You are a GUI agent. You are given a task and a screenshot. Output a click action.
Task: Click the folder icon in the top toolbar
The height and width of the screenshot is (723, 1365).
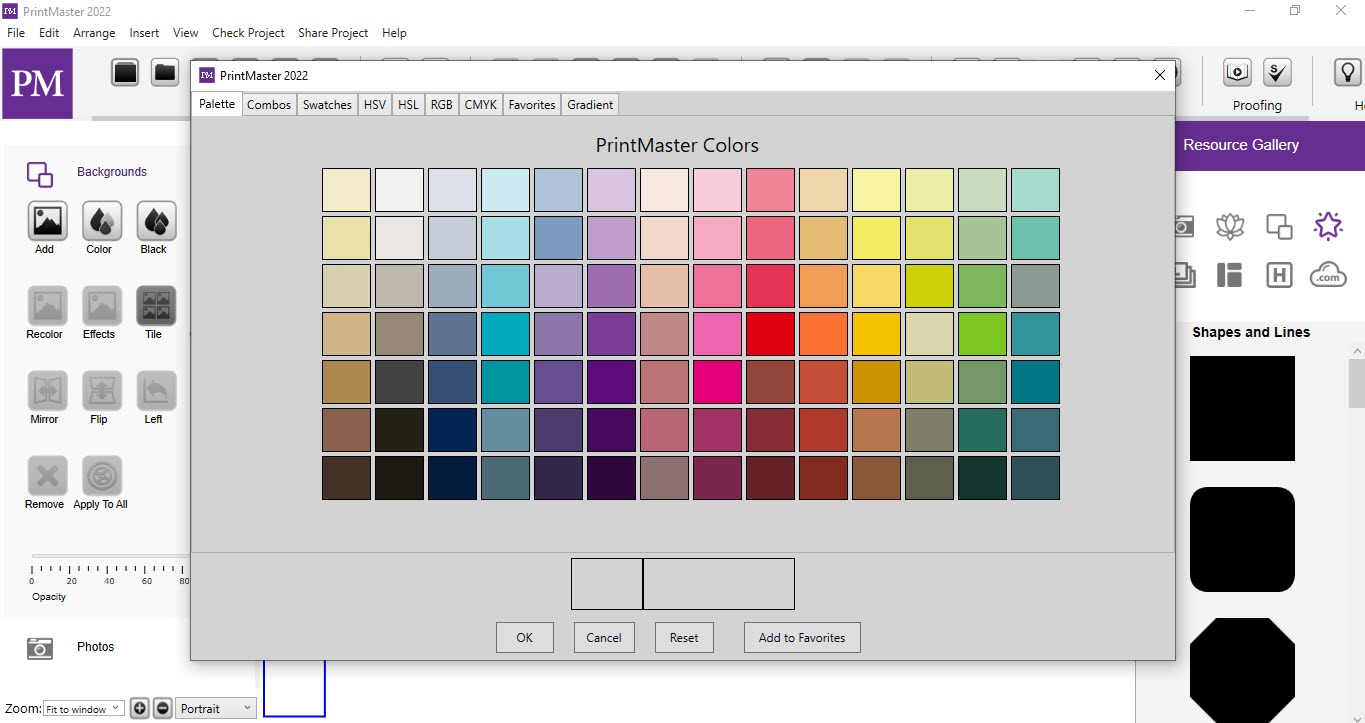click(x=165, y=73)
